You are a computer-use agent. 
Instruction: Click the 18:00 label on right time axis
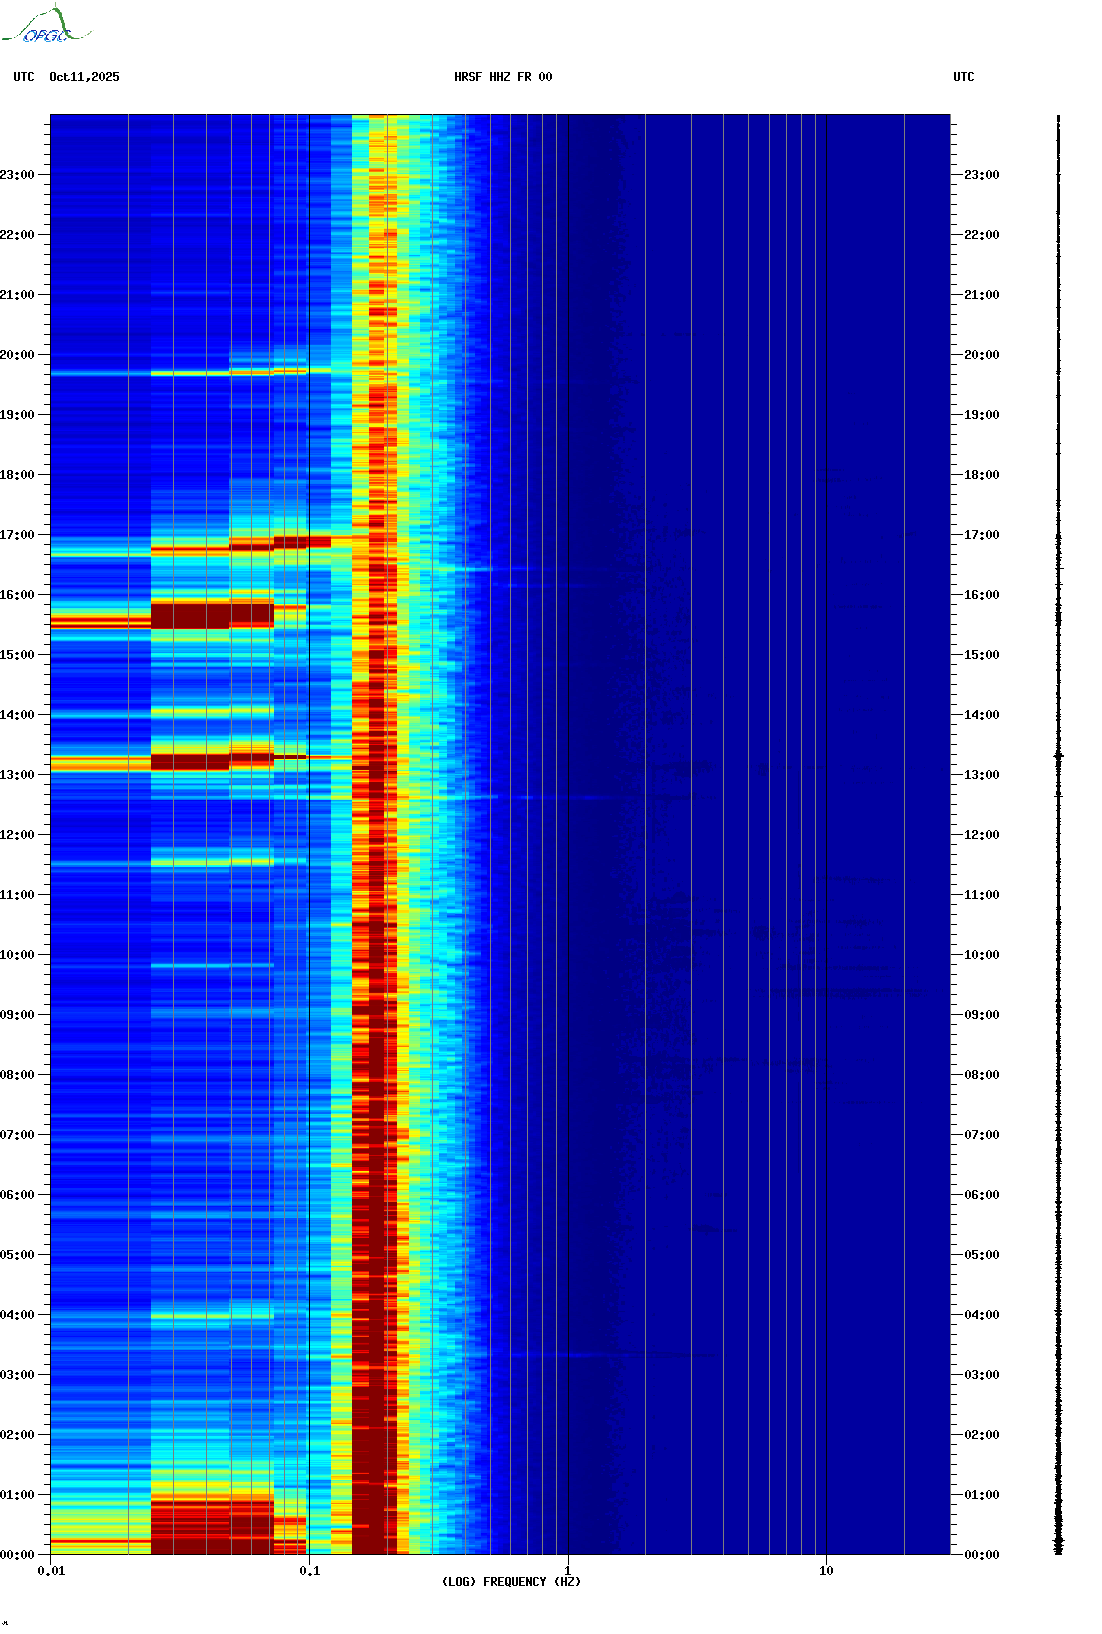tap(982, 475)
